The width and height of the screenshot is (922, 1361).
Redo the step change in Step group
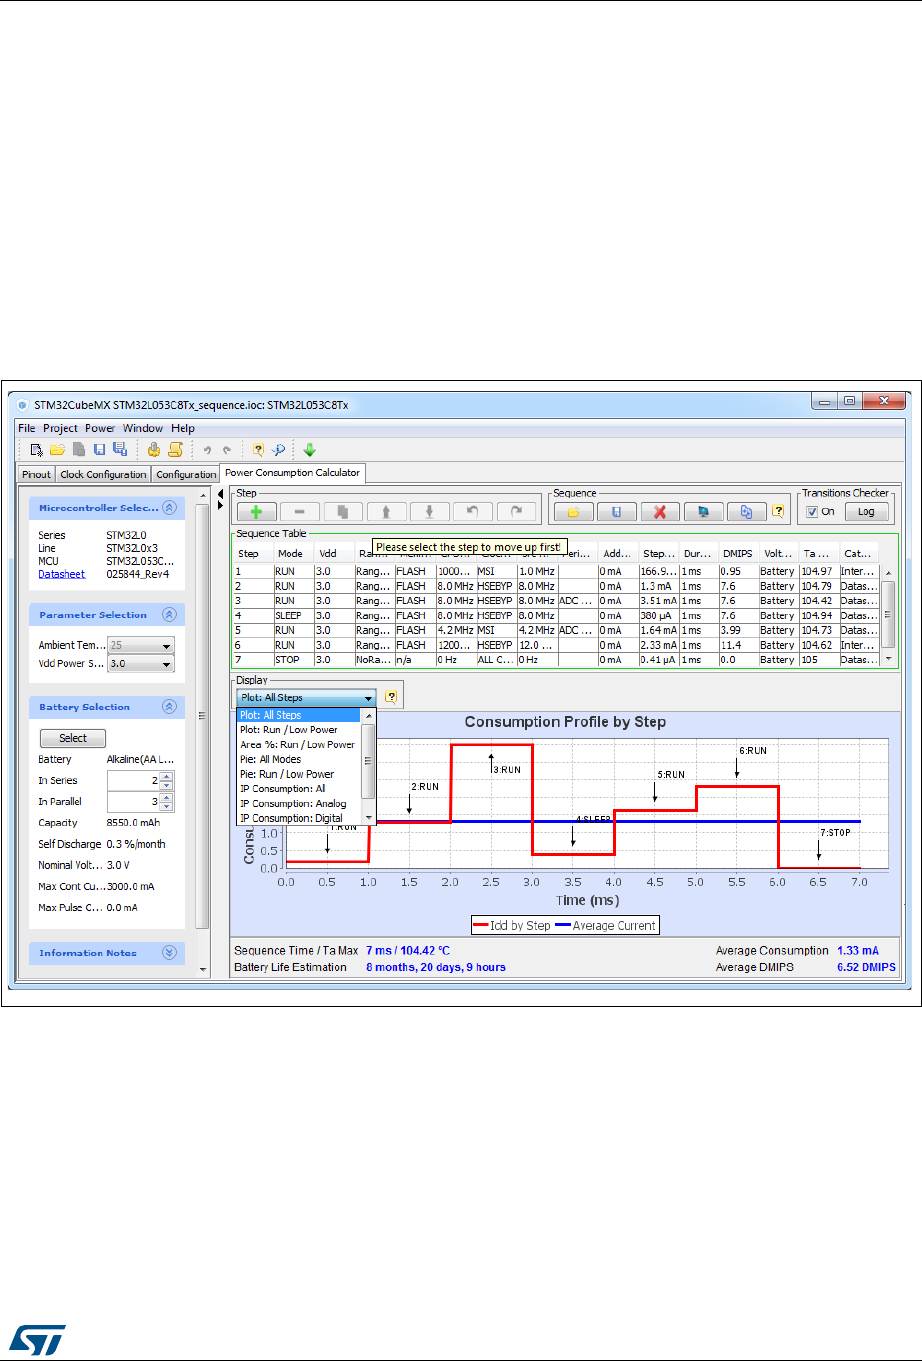pos(516,511)
